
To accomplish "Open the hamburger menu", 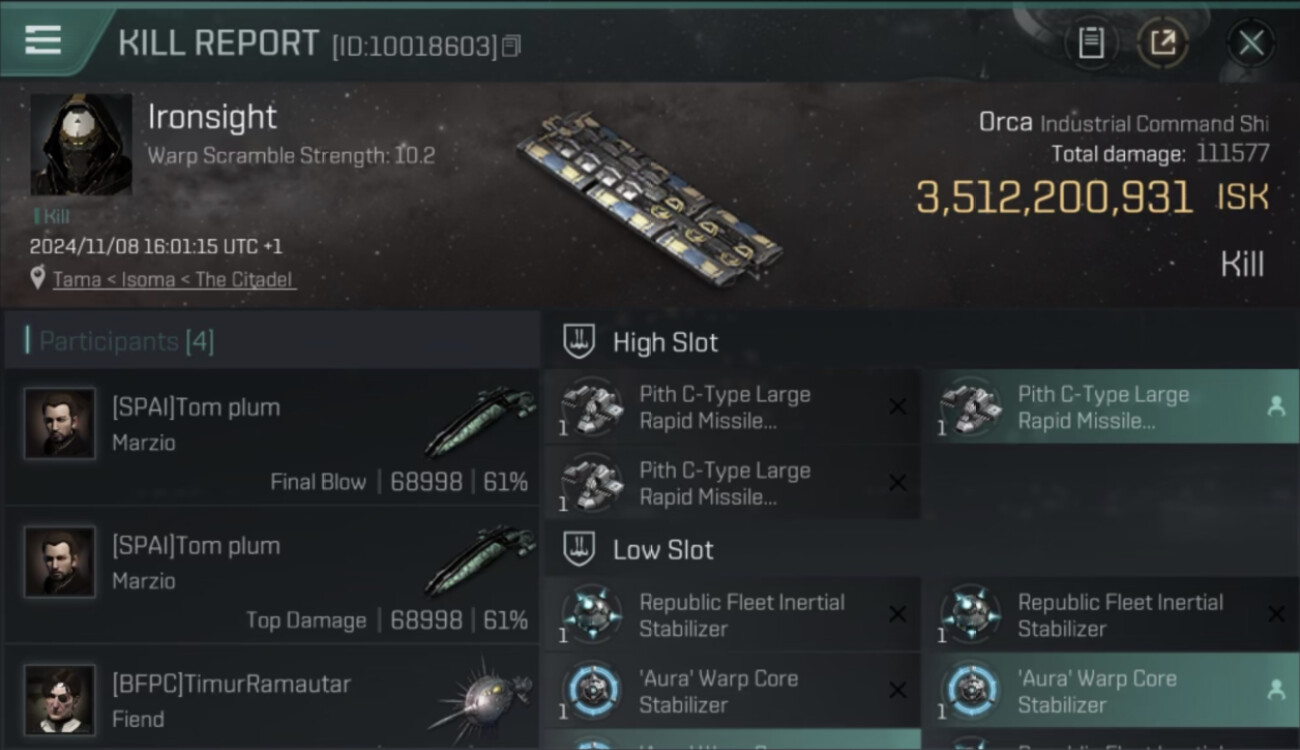I will click(43, 41).
